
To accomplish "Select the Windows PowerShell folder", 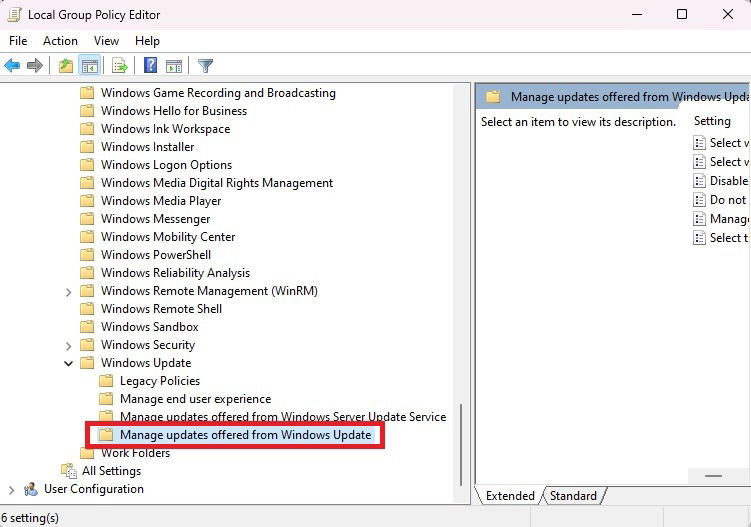I will pos(156,255).
